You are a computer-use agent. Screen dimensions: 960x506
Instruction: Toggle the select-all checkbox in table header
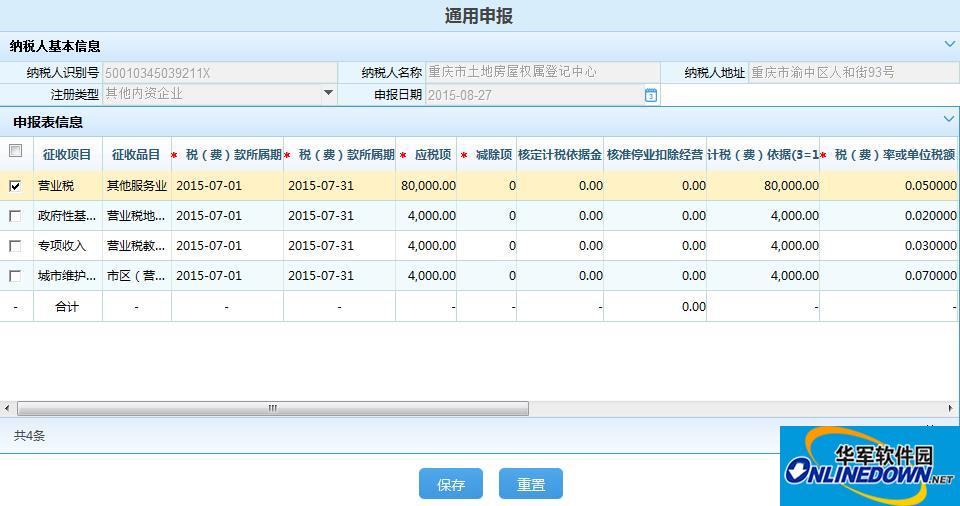pos(15,151)
